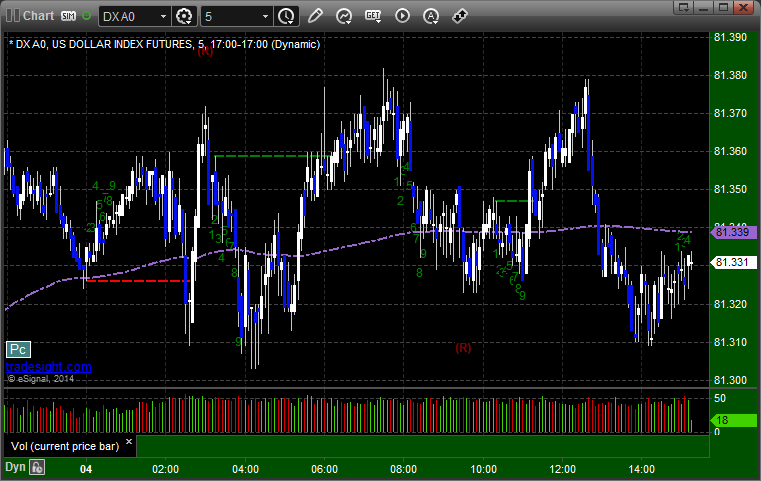Open the studies chart-line menu

pyautogui.click(x=344, y=16)
